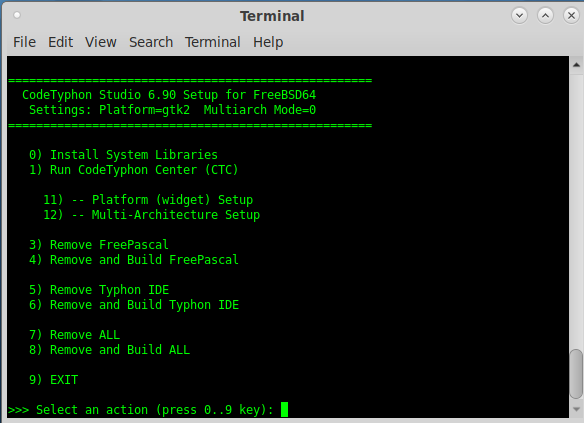
Task: Open the Terminal menu
Action: tap(213, 42)
